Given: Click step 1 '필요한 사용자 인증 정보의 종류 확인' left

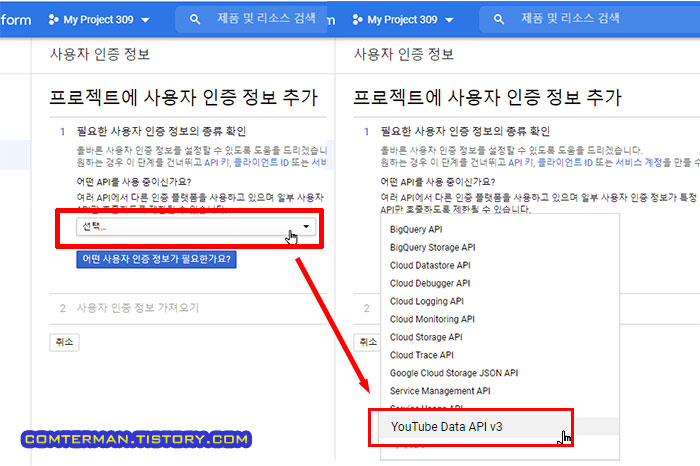Looking at the screenshot, I should click(161, 131).
